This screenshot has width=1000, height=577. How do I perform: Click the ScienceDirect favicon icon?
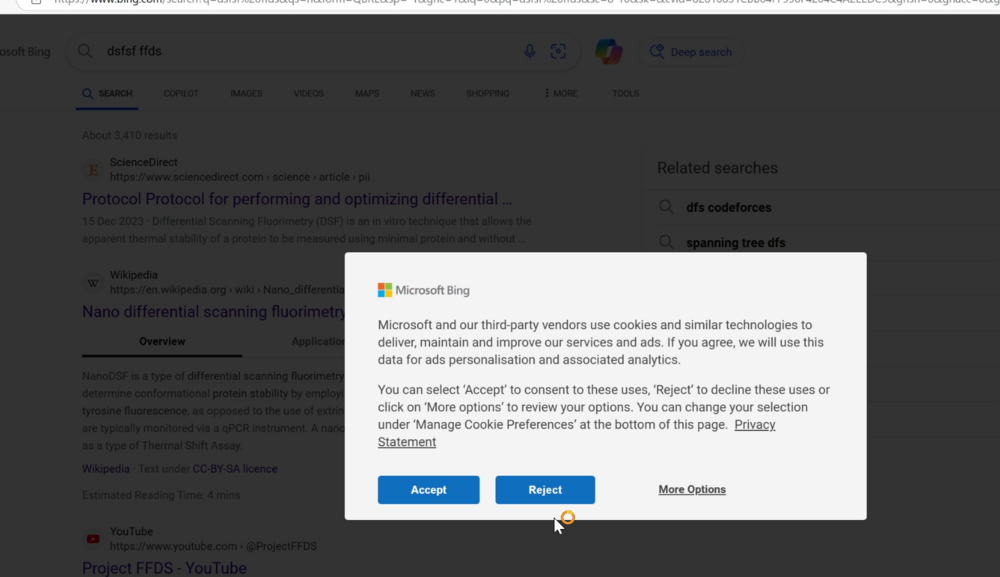(x=93, y=170)
